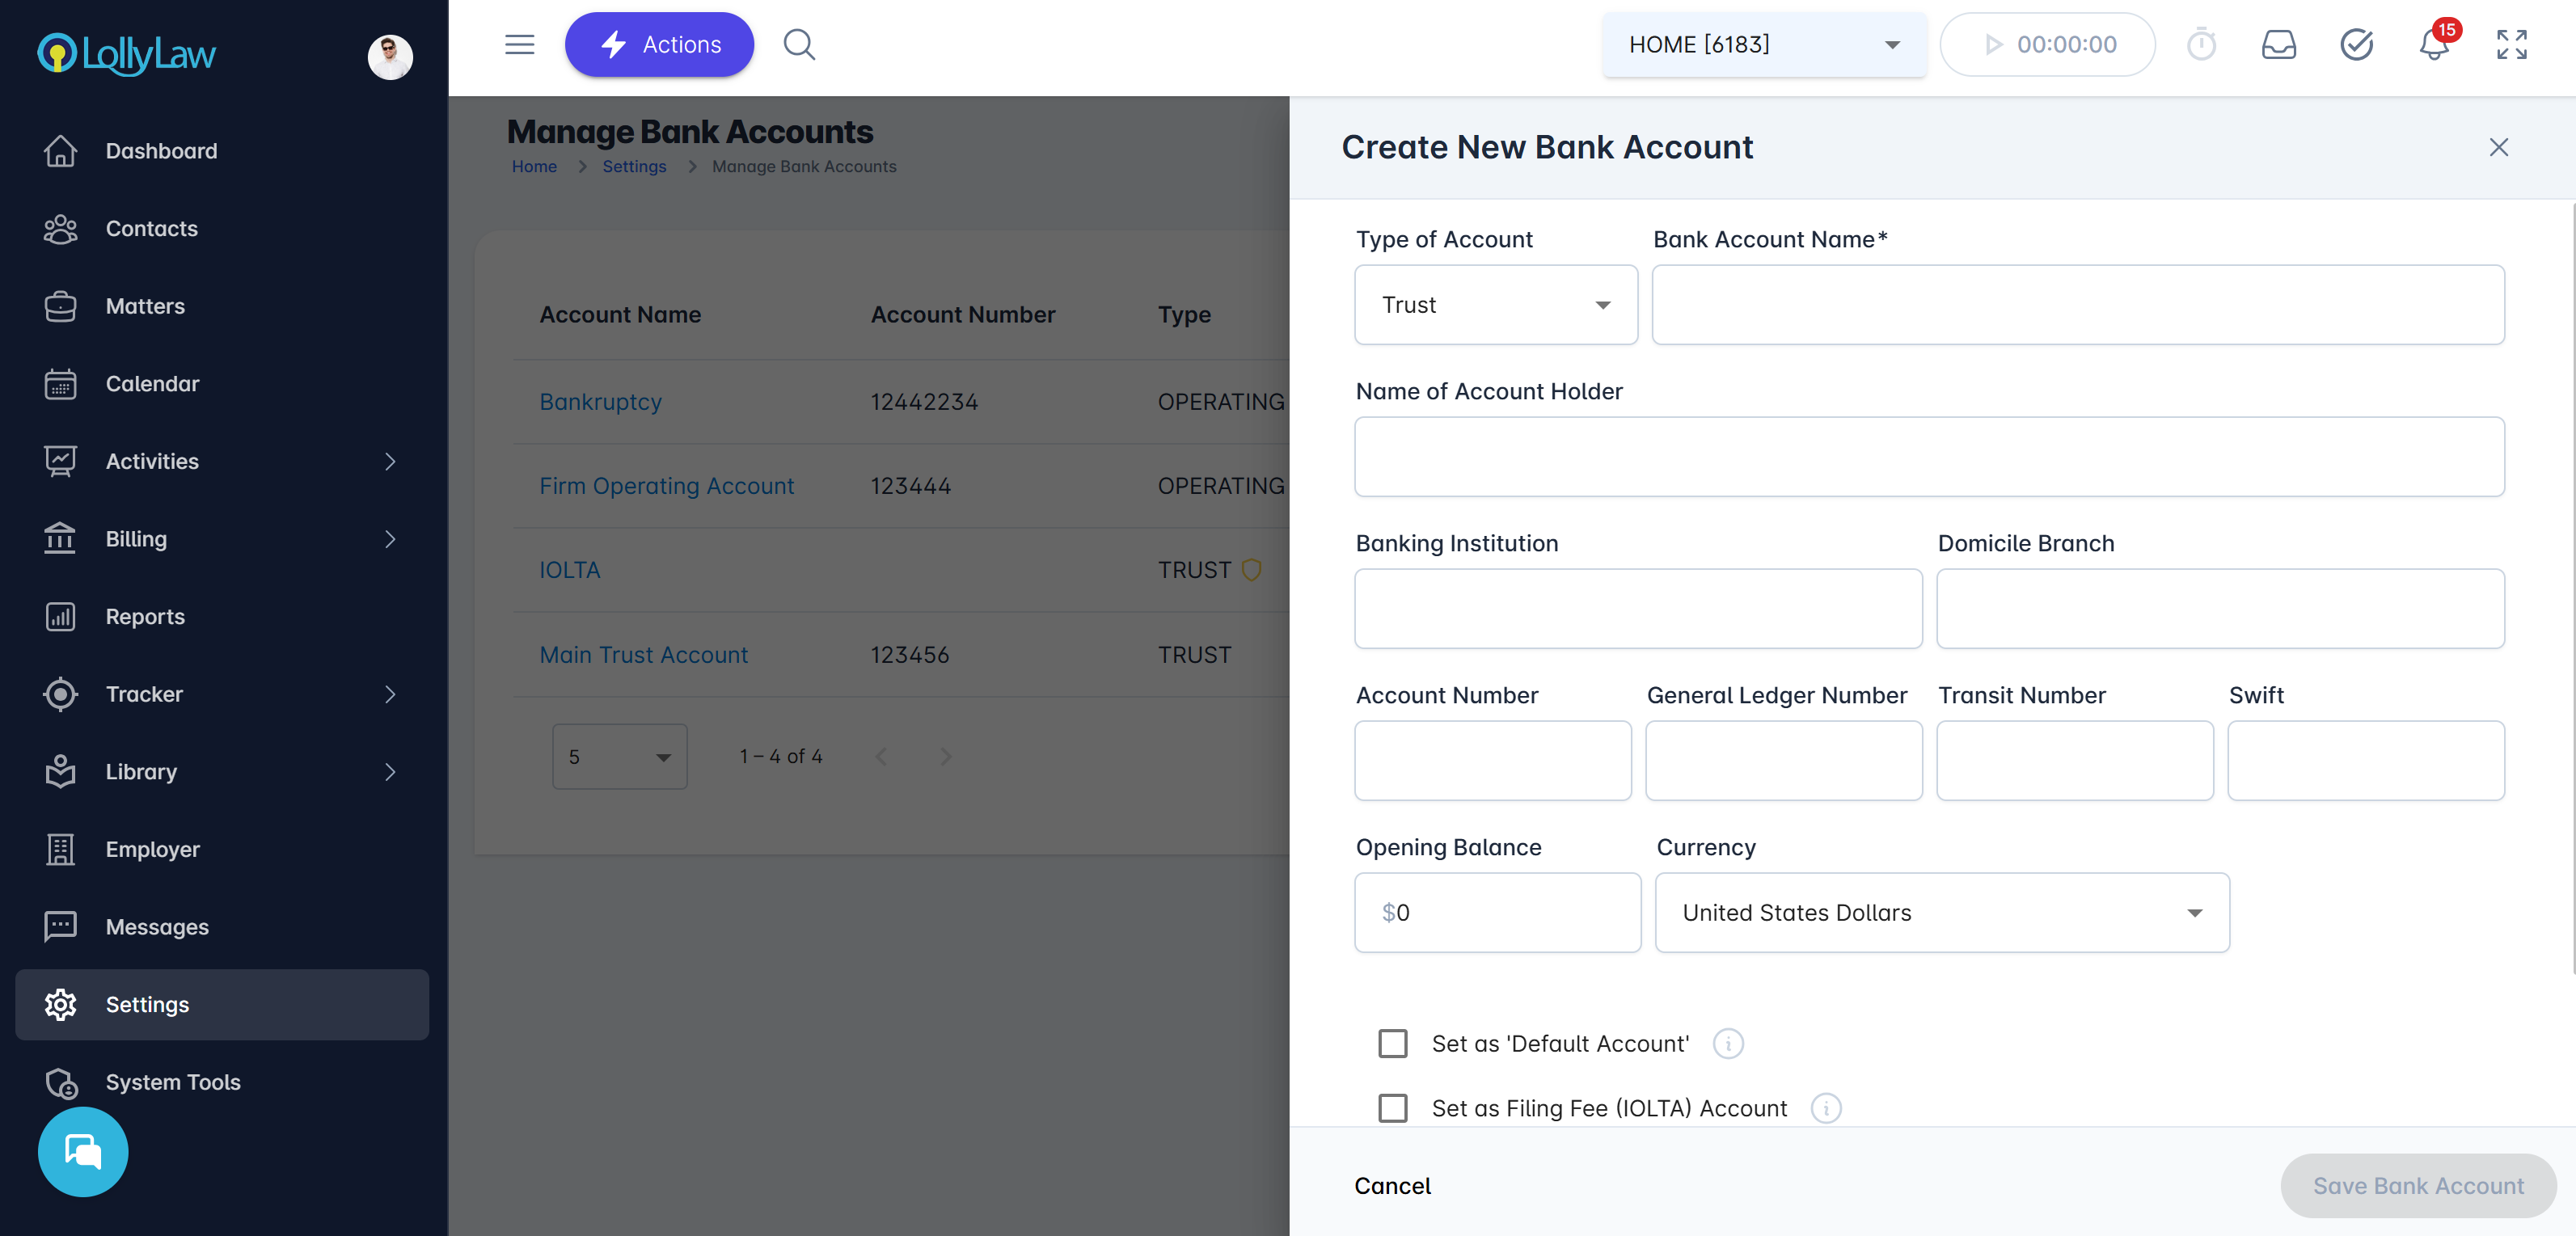Toggle the hamburger menu icon
2576x1236 pixels.
(520, 44)
